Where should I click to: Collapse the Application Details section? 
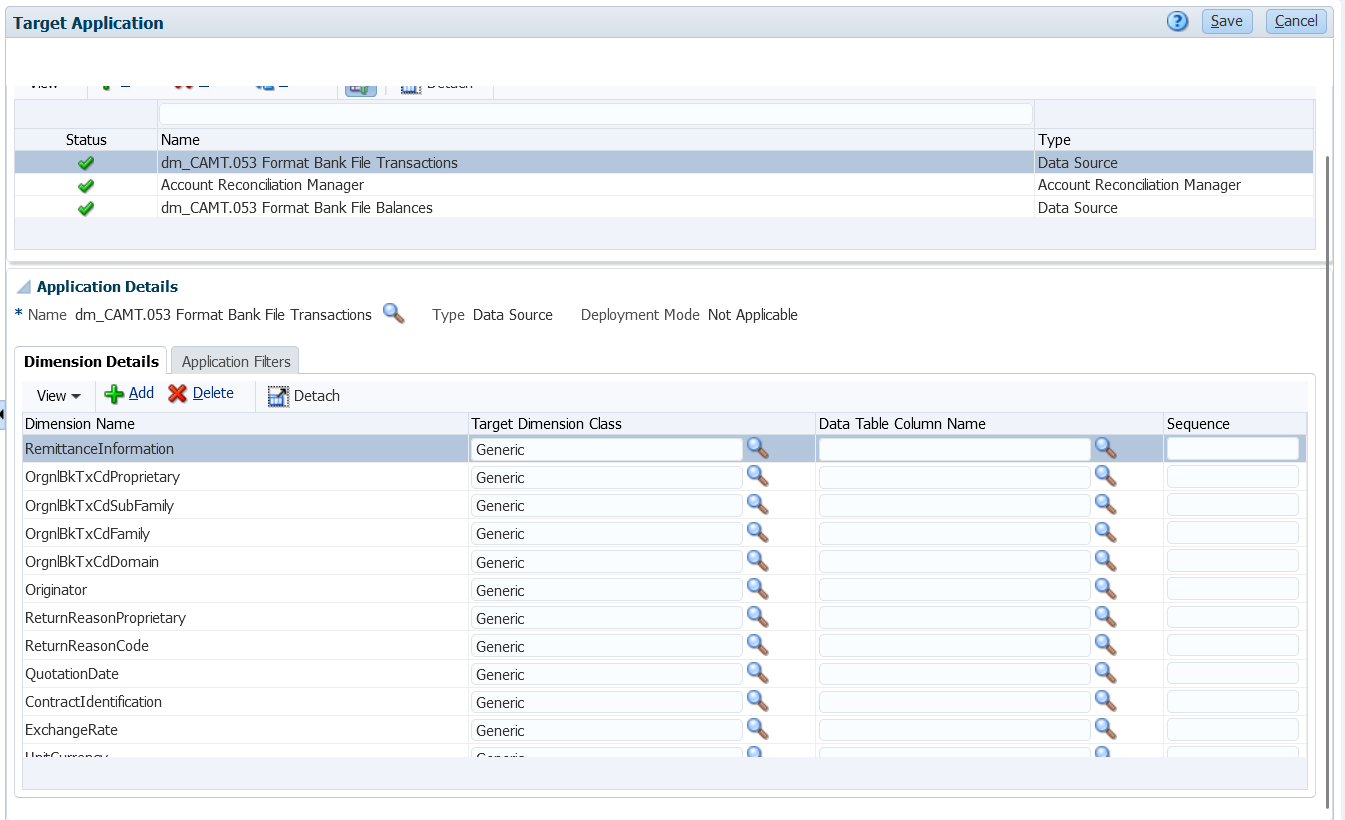tap(24, 287)
